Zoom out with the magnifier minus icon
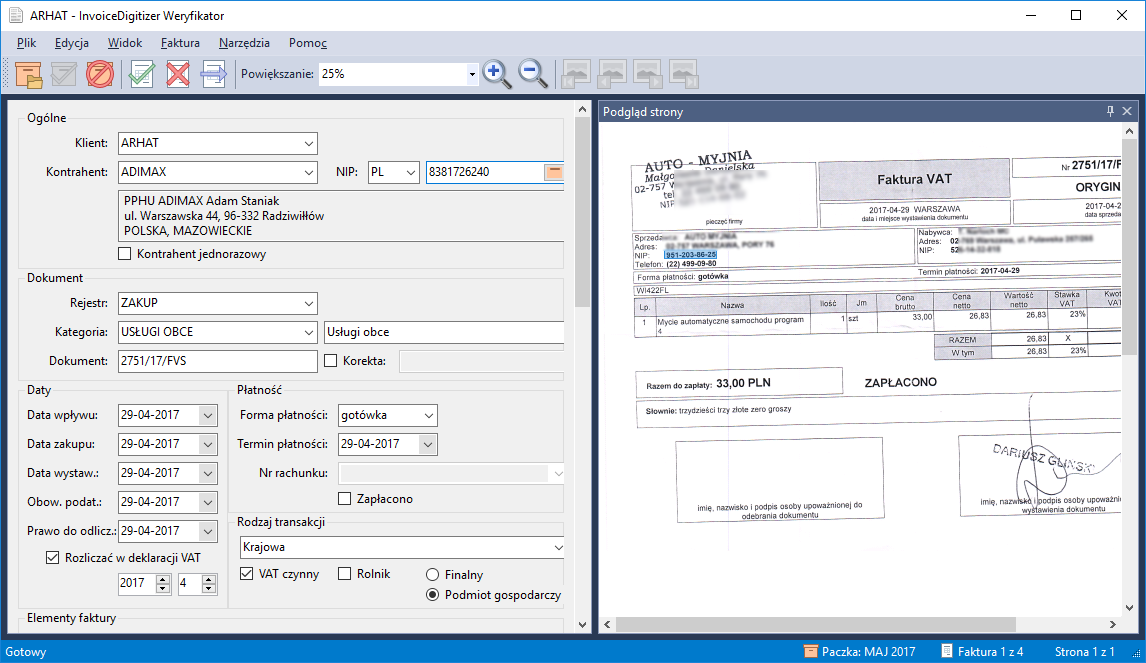This screenshot has height=663, width=1146. (533, 74)
